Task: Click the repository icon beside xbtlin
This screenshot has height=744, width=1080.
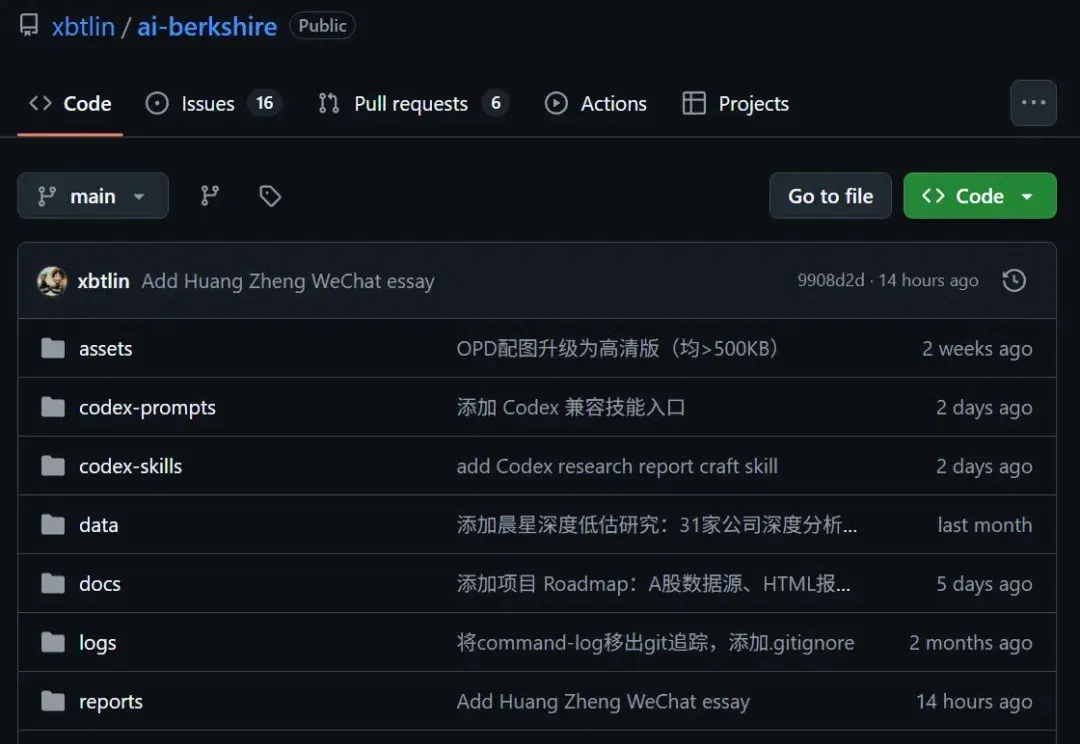Action: 29,26
